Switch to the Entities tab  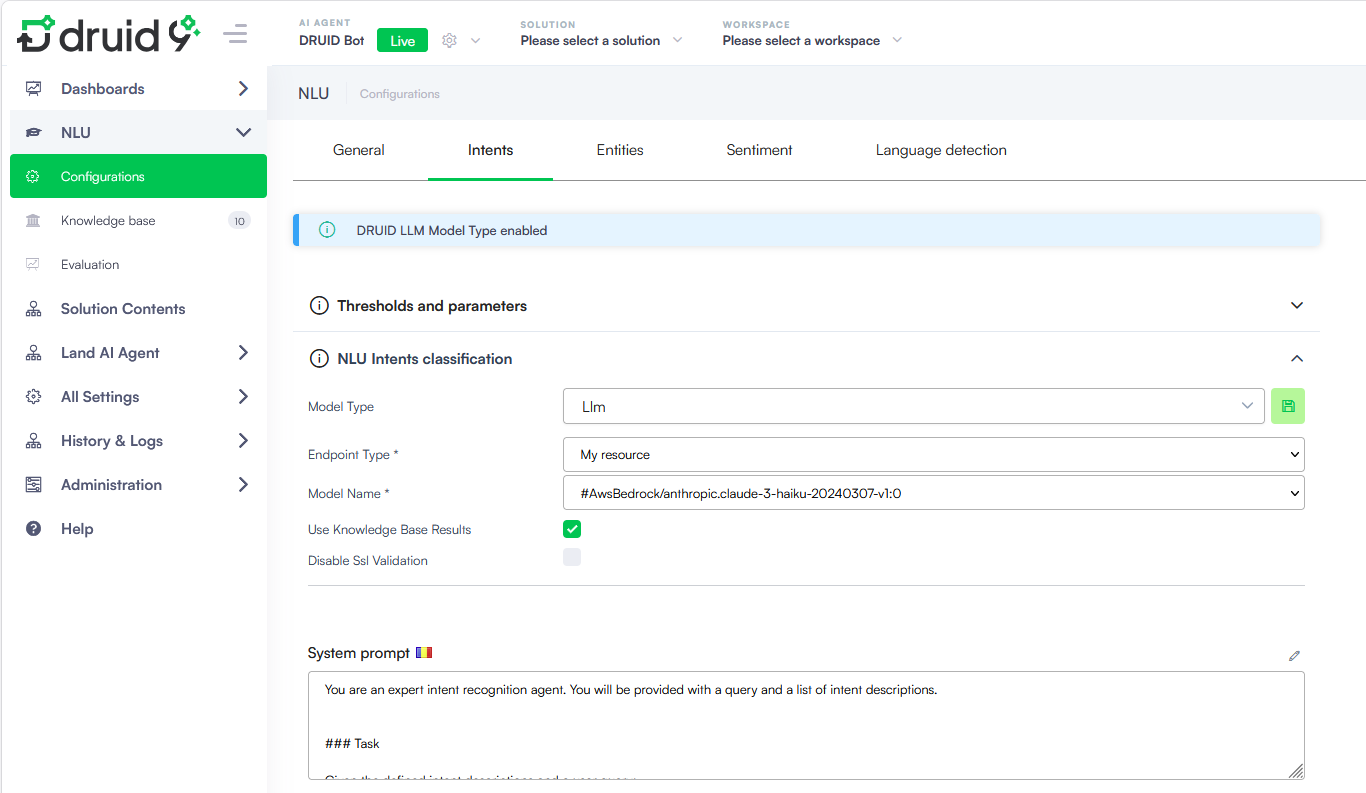pos(620,150)
